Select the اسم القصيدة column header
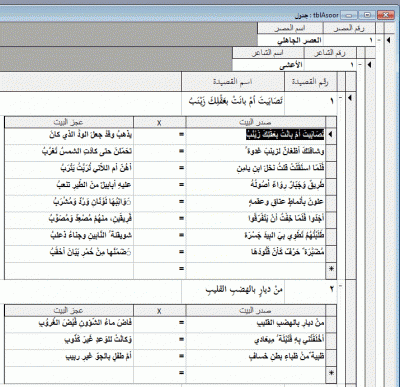The image size is (400, 387). click(x=233, y=82)
